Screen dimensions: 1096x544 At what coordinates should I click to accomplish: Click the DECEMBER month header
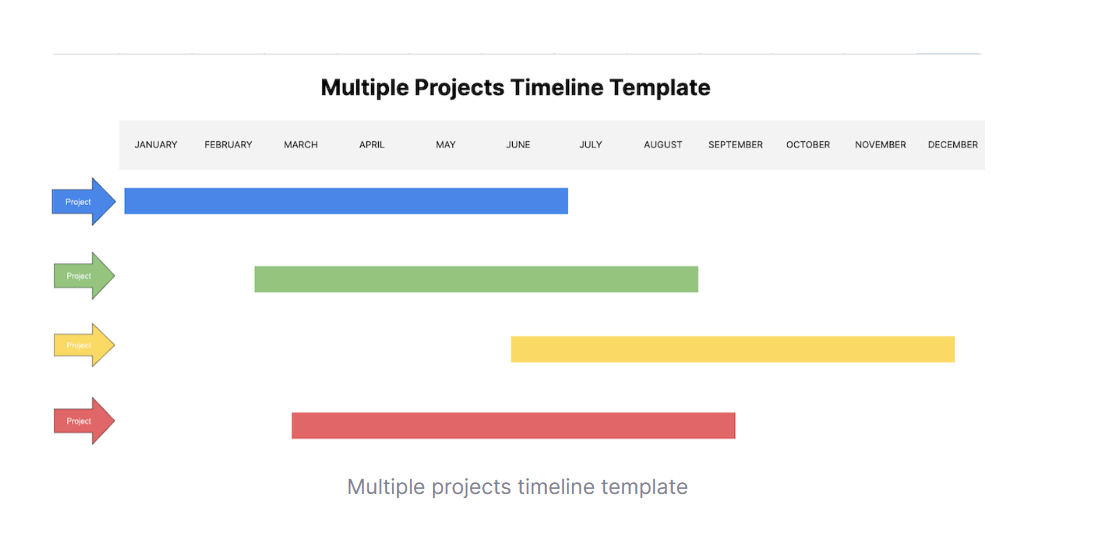[x=953, y=145]
